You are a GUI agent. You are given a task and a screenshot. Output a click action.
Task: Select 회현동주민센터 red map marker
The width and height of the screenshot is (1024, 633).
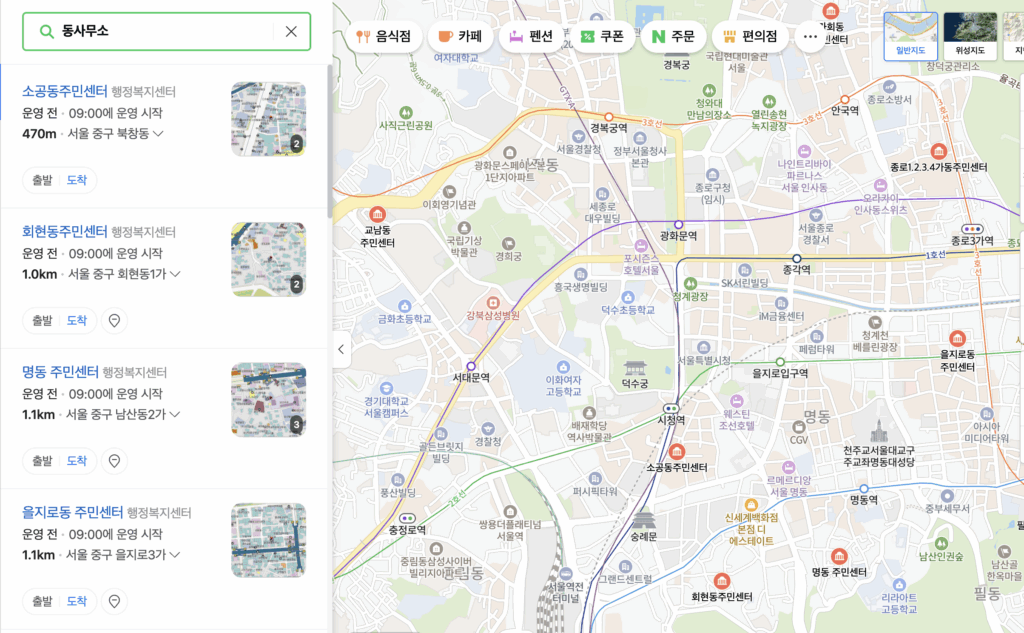click(x=722, y=581)
